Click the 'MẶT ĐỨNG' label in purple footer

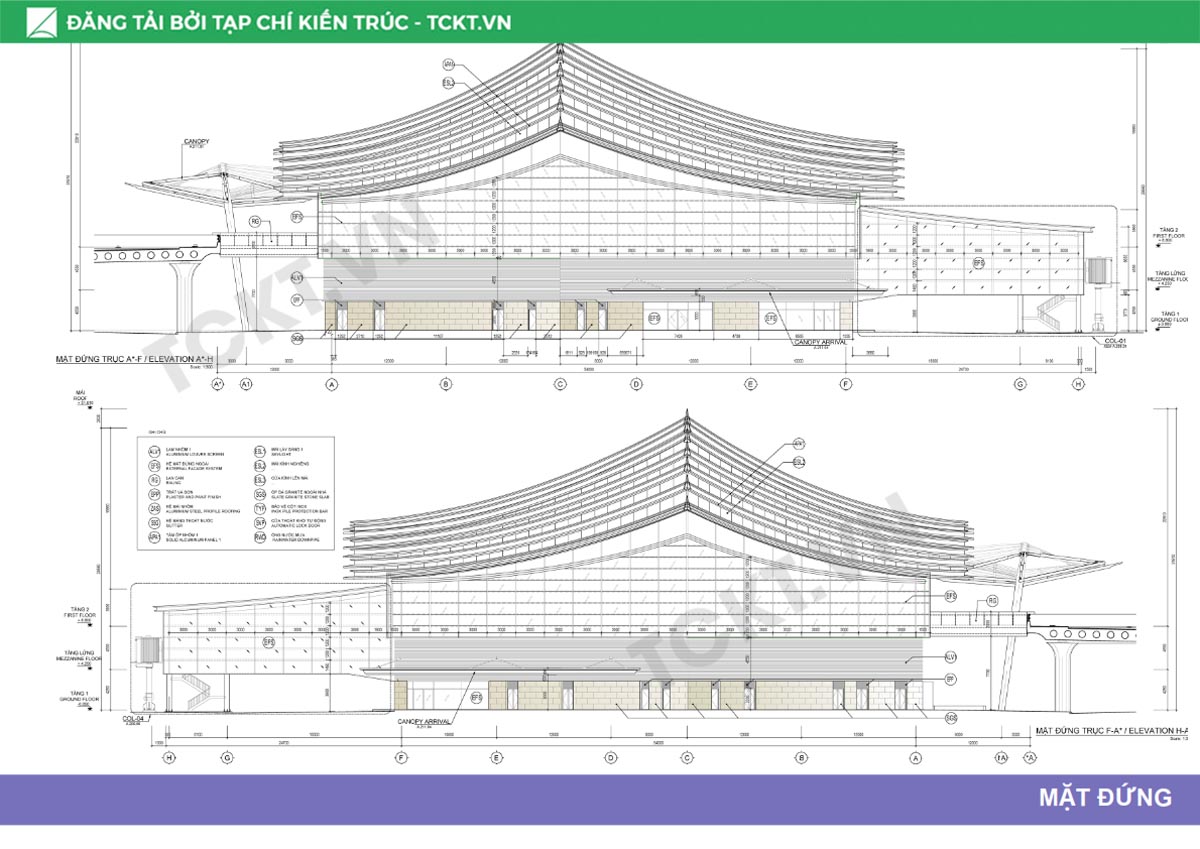click(x=1104, y=798)
